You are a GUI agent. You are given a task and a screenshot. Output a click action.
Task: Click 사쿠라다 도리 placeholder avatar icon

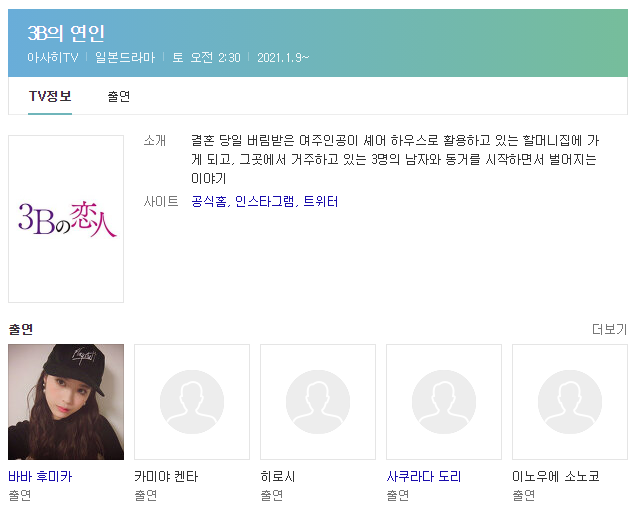pyautogui.click(x=444, y=402)
